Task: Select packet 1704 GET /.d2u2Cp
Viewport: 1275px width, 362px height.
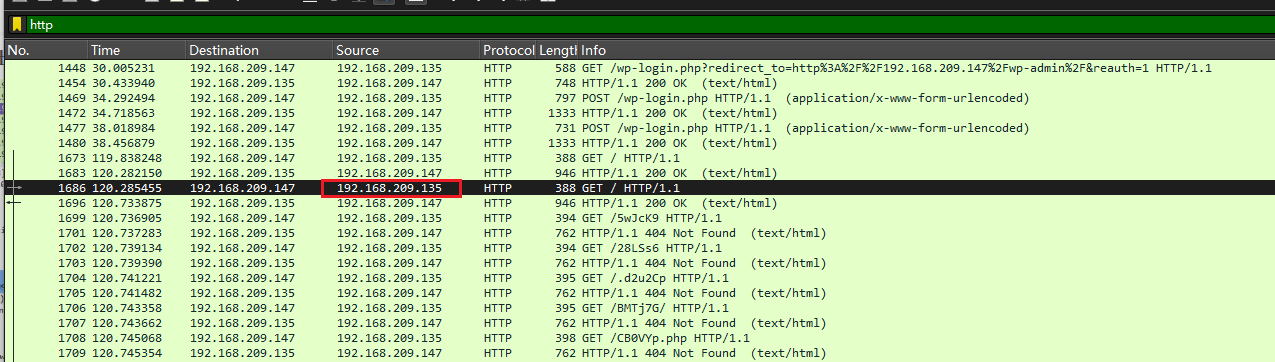Action: click(640, 278)
